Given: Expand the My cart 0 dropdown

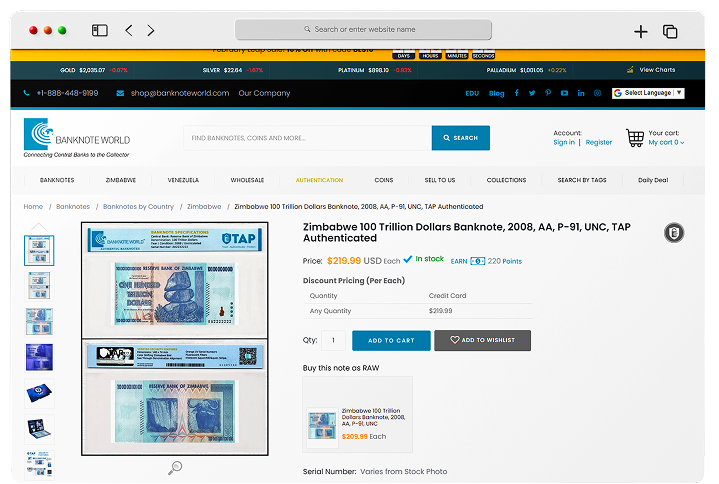Looking at the screenshot, I should [x=666, y=143].
